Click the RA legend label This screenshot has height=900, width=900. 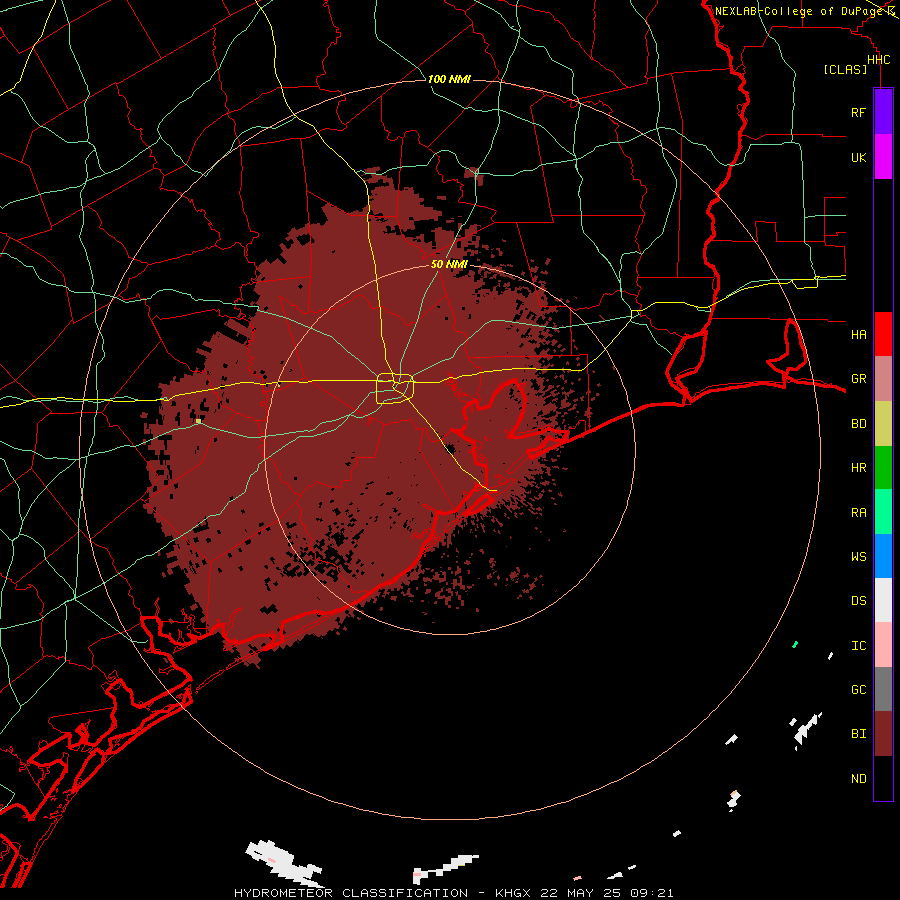point(858,513)
